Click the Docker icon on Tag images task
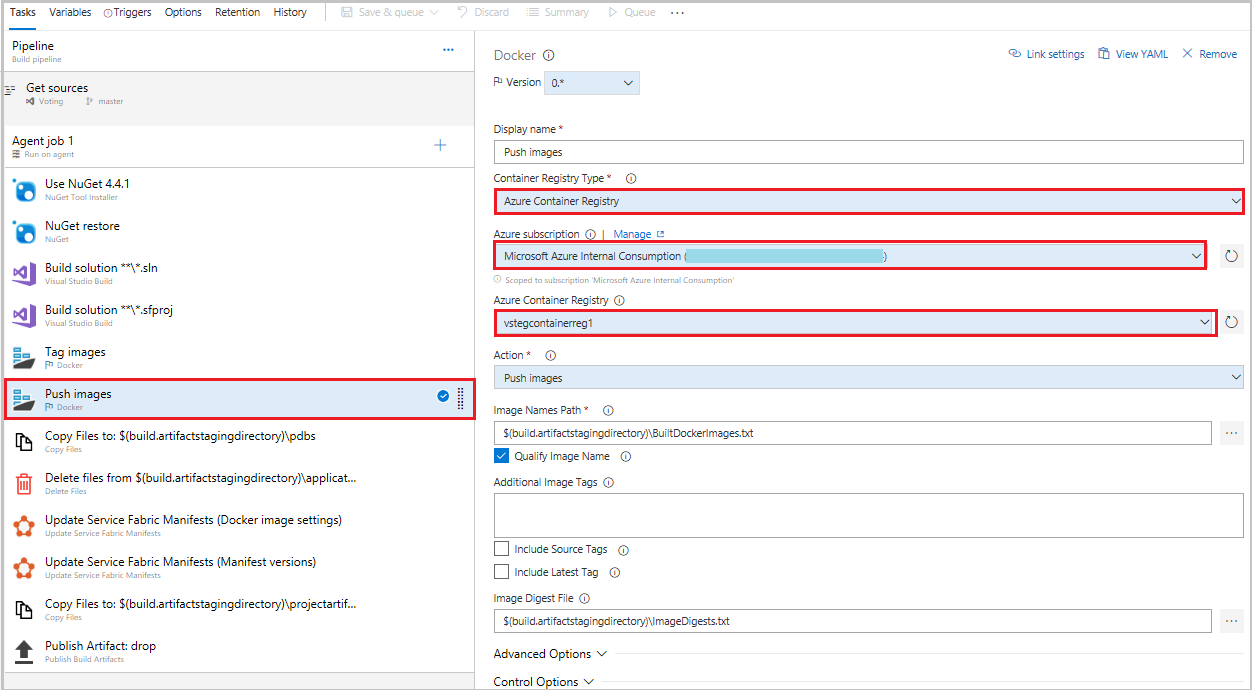This screenshot has width=1253, height=690. (23, 357)
